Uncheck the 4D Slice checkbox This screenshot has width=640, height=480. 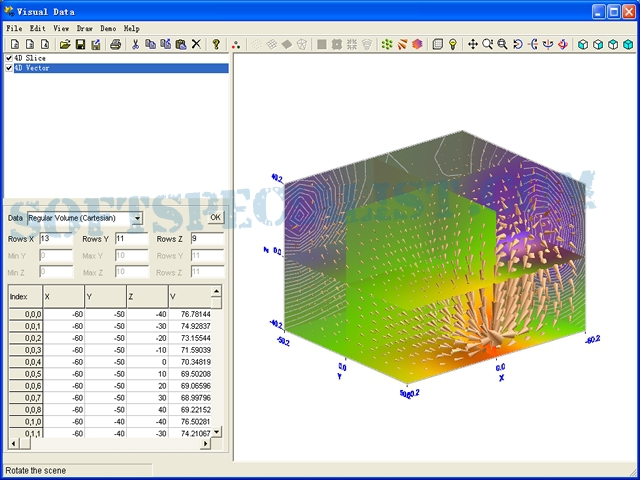pyautogui.click(x=9, y=59)
